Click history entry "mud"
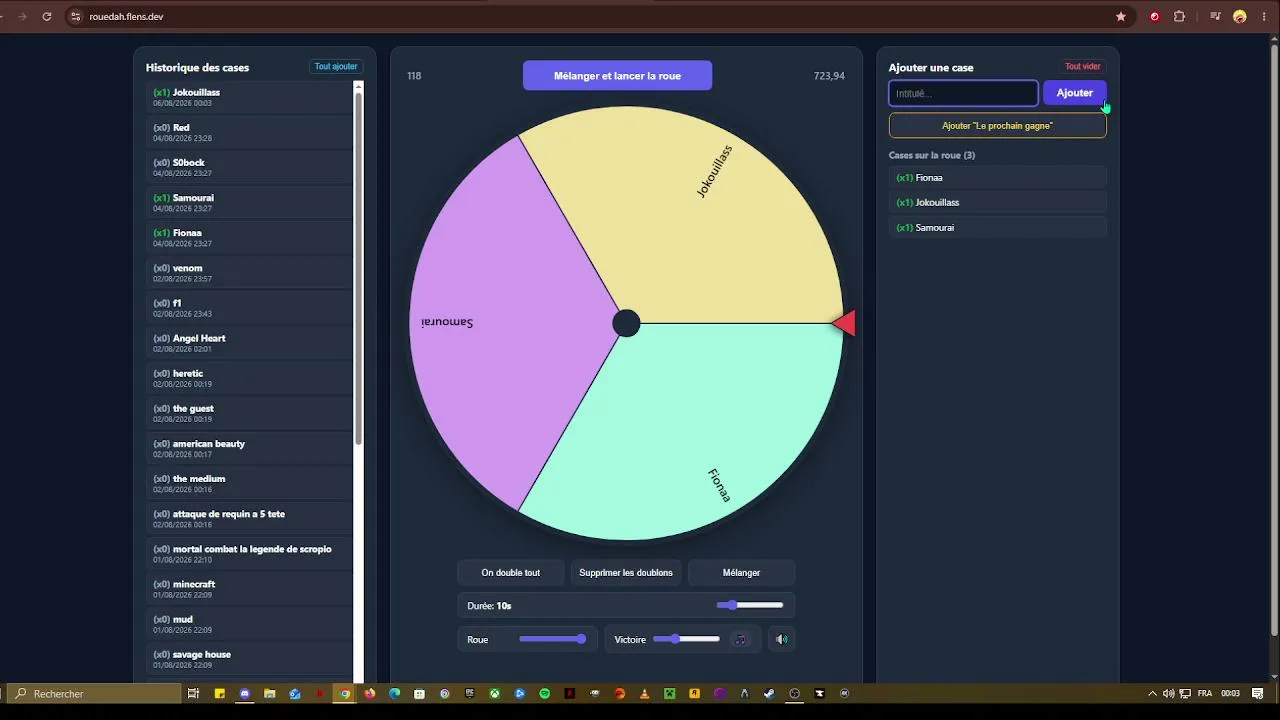Viewport: 1280px width, 720px height. (x=249, y=624)
